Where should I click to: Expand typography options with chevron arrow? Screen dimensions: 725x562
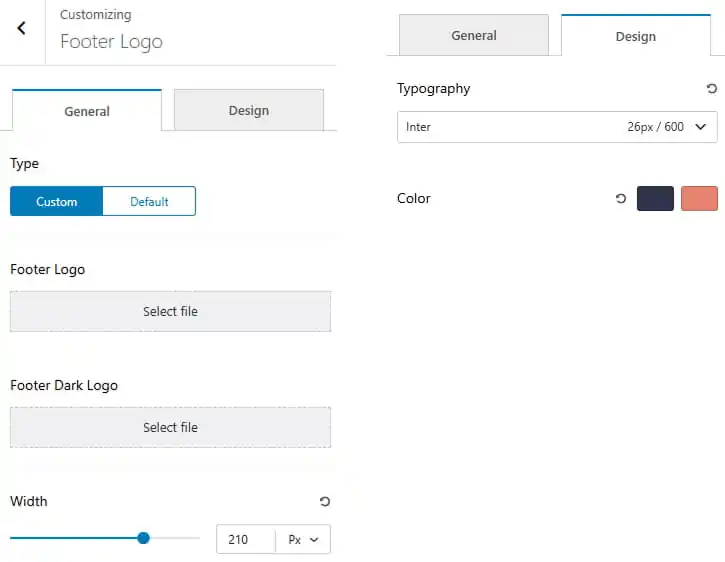(700, 127)
